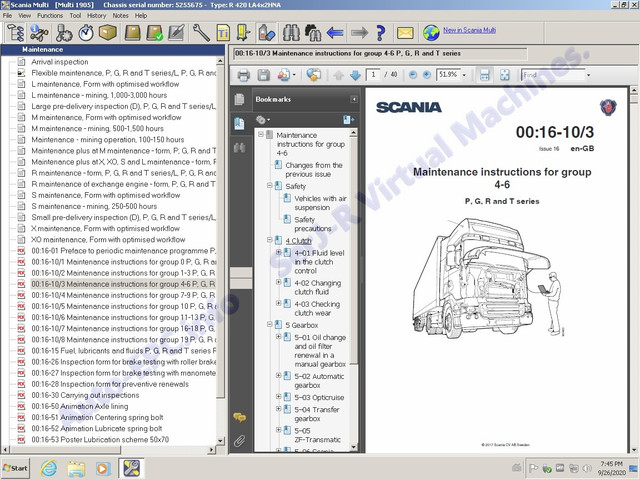Click new bookmark icon in Bookmarks panel

point(349,120)
